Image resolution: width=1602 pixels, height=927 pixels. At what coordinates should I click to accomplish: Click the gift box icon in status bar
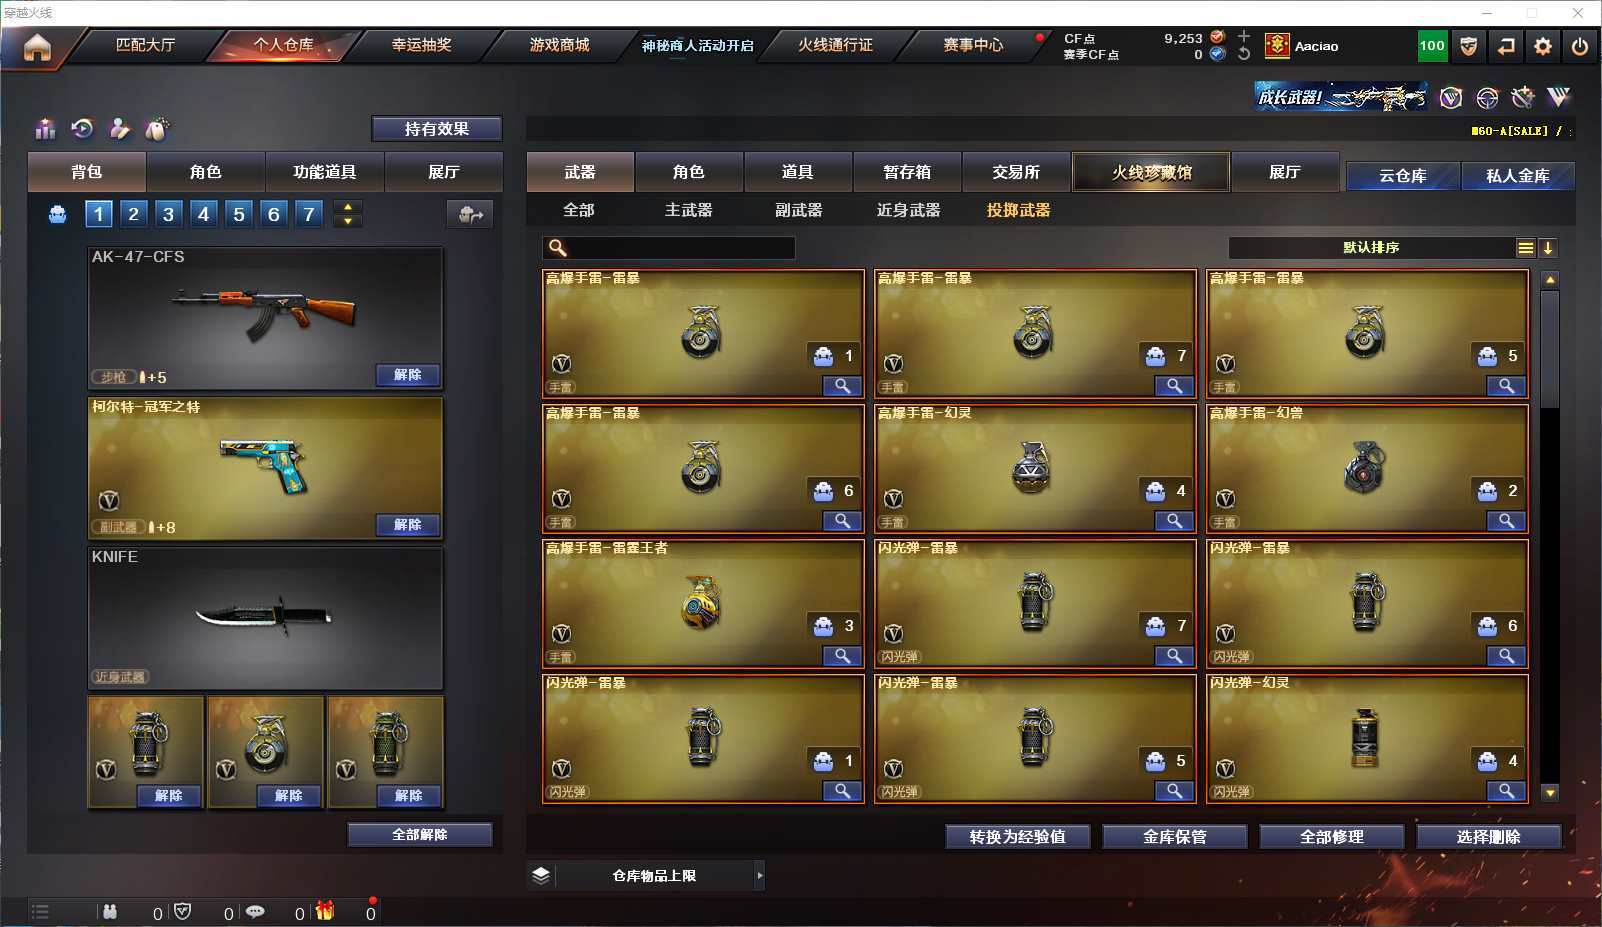pos(325,911)
